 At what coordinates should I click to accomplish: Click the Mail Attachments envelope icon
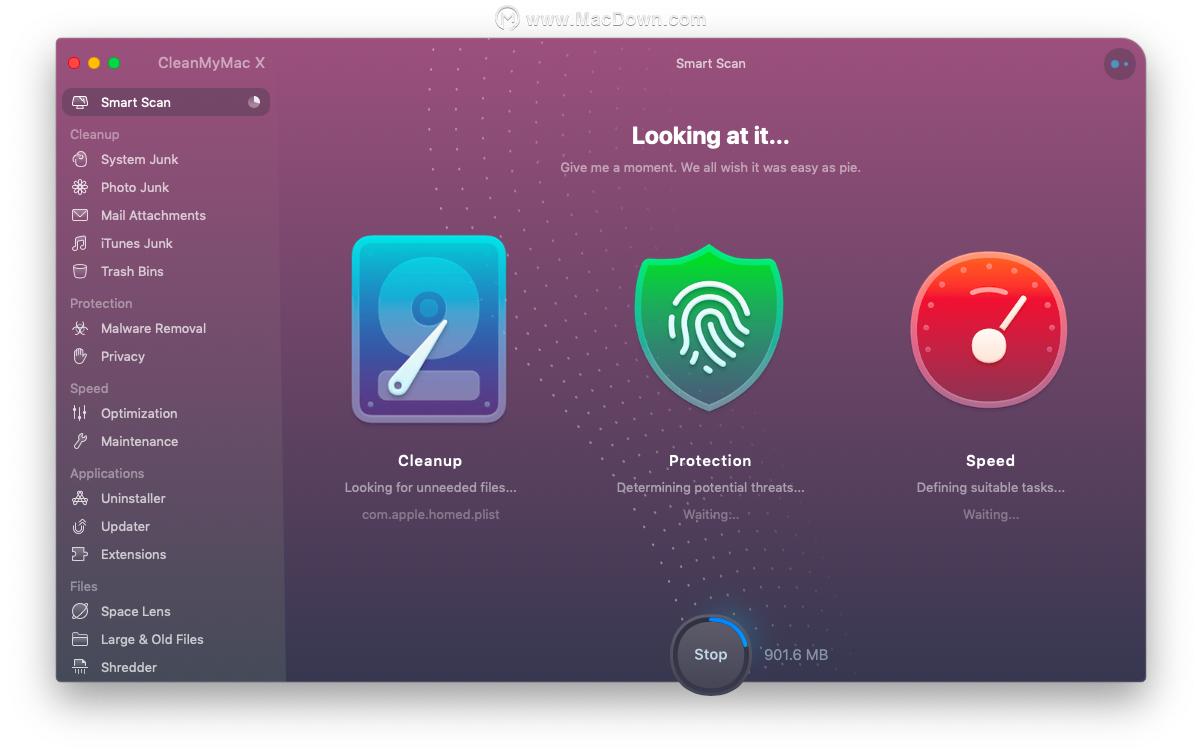point(80,215)
